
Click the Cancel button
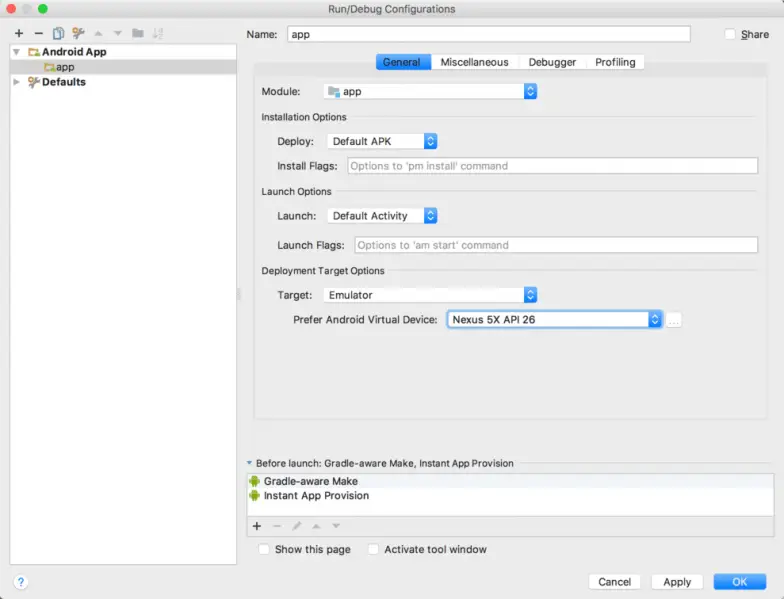point(614,582)
